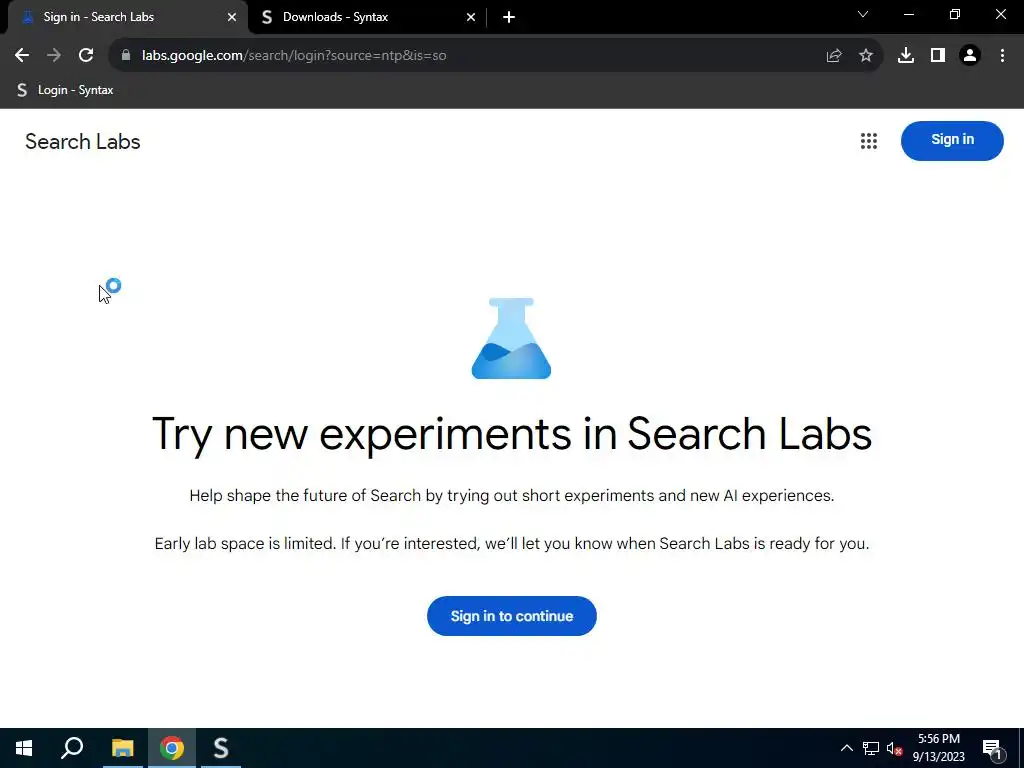Close the Downloads - Syntax tab
This screenshot has height=768, width=1024.
pos(471,17)
